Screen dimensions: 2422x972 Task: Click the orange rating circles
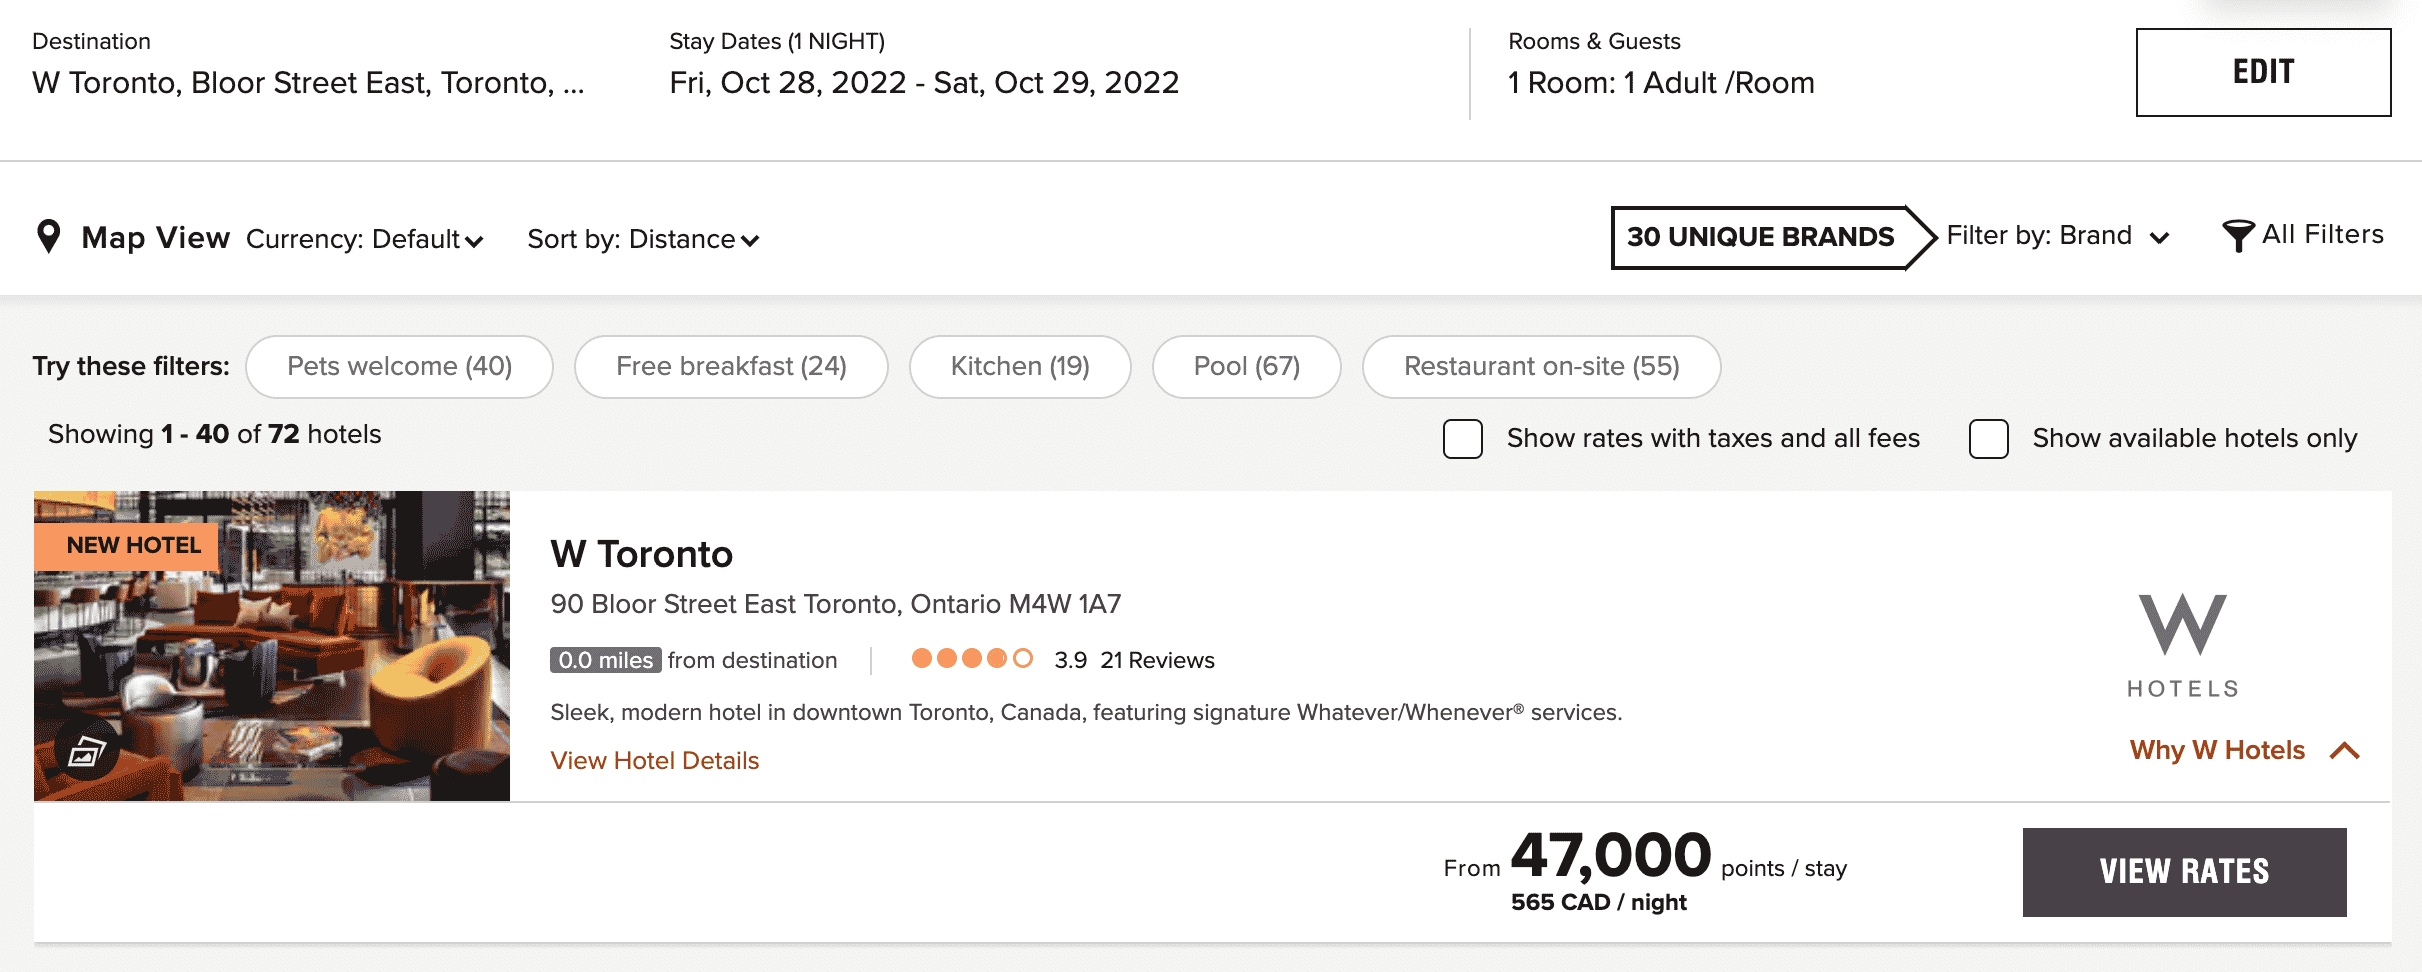pyautogui.click(x=971, y=659)
